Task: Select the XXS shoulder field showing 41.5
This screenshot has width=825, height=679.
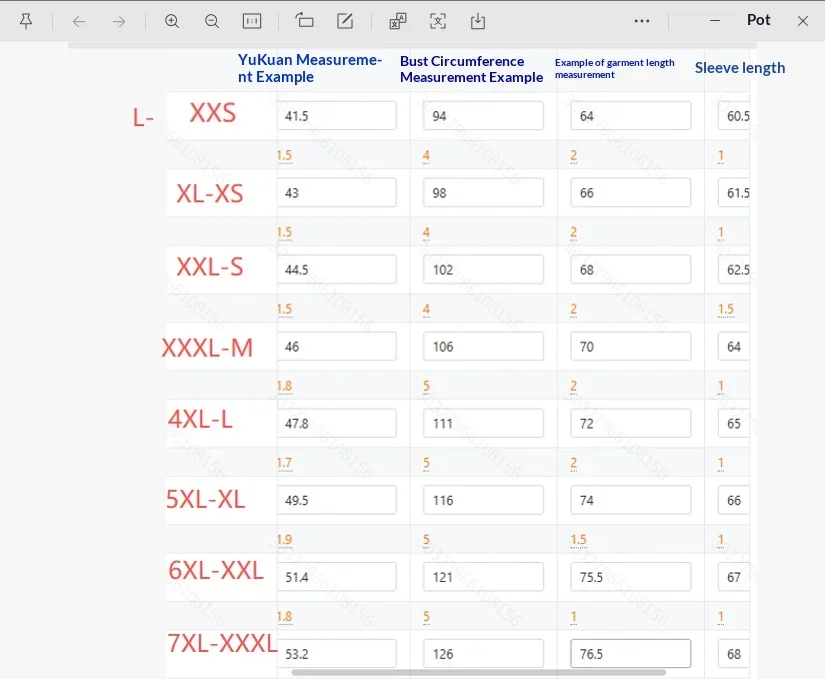Action: [337, 116]
